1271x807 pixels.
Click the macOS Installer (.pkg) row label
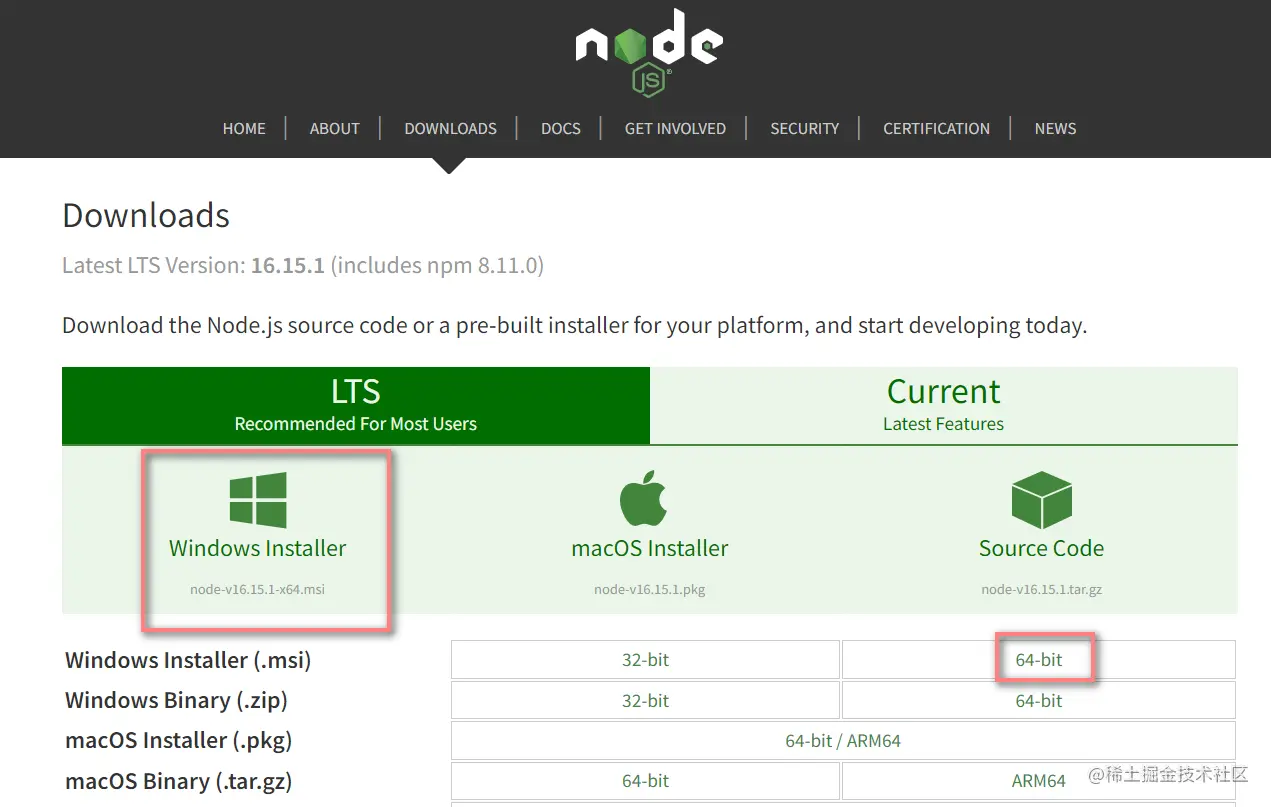click(179, 741)
